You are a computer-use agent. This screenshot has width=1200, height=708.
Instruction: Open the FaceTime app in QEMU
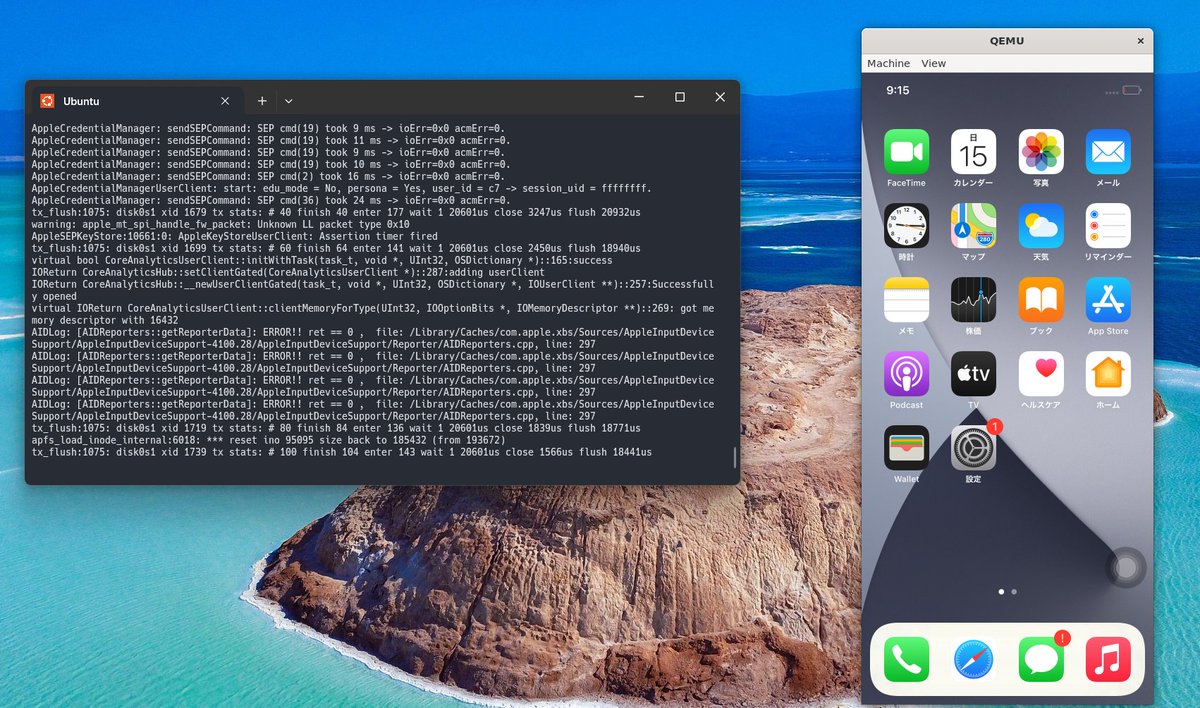point(906,152)
